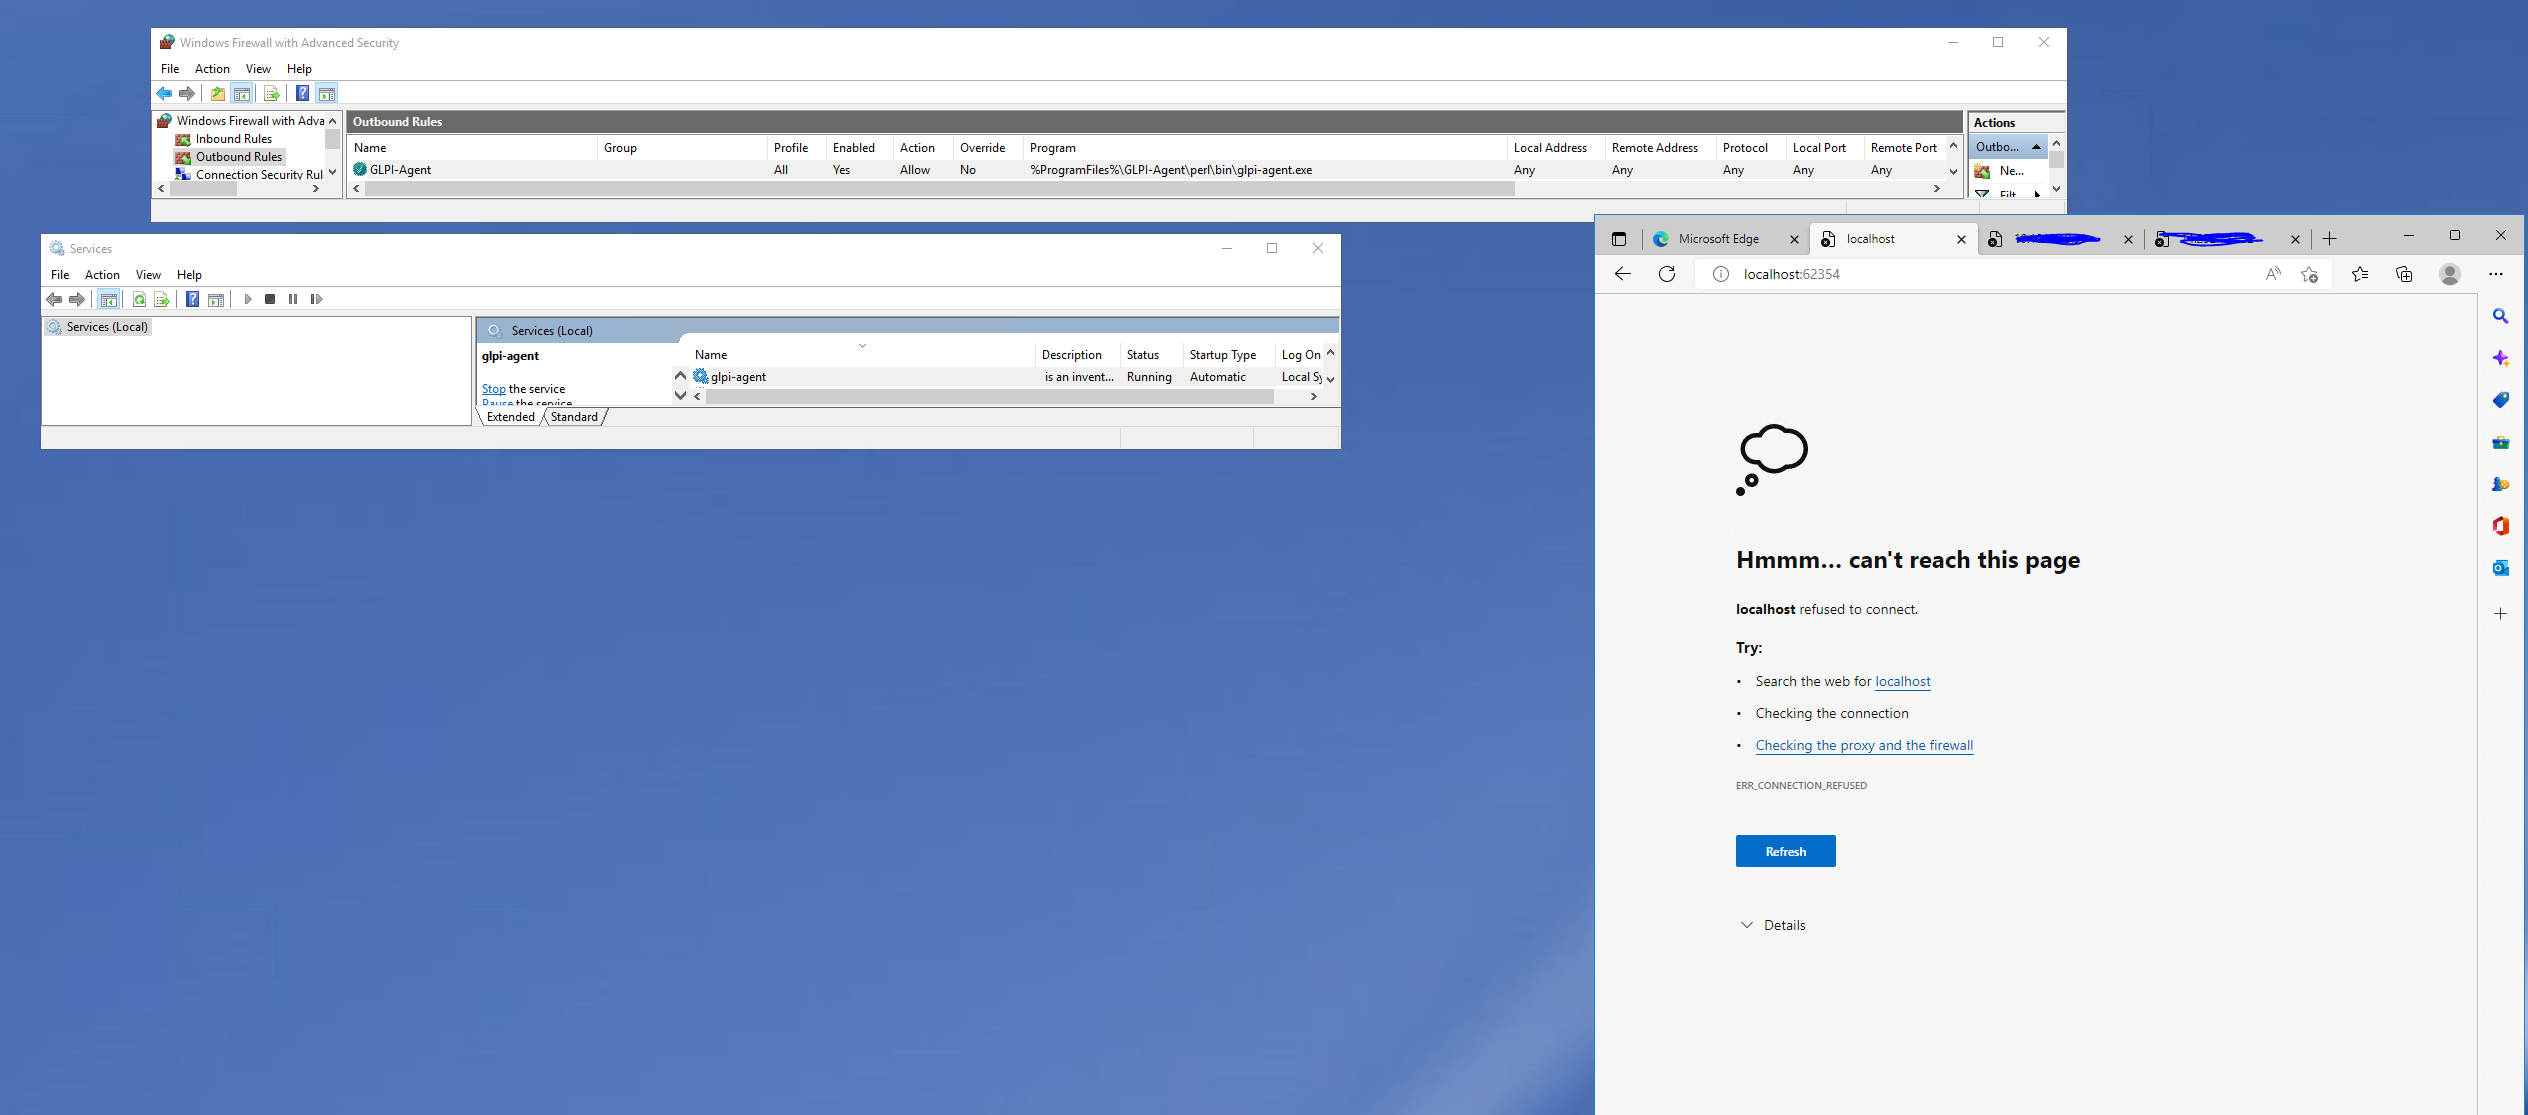Image resolution: width=2528 pixels, height=1115 pixels.
Task: Open the Name column sort dropdown in Services
Action: (x=862, y=346)
